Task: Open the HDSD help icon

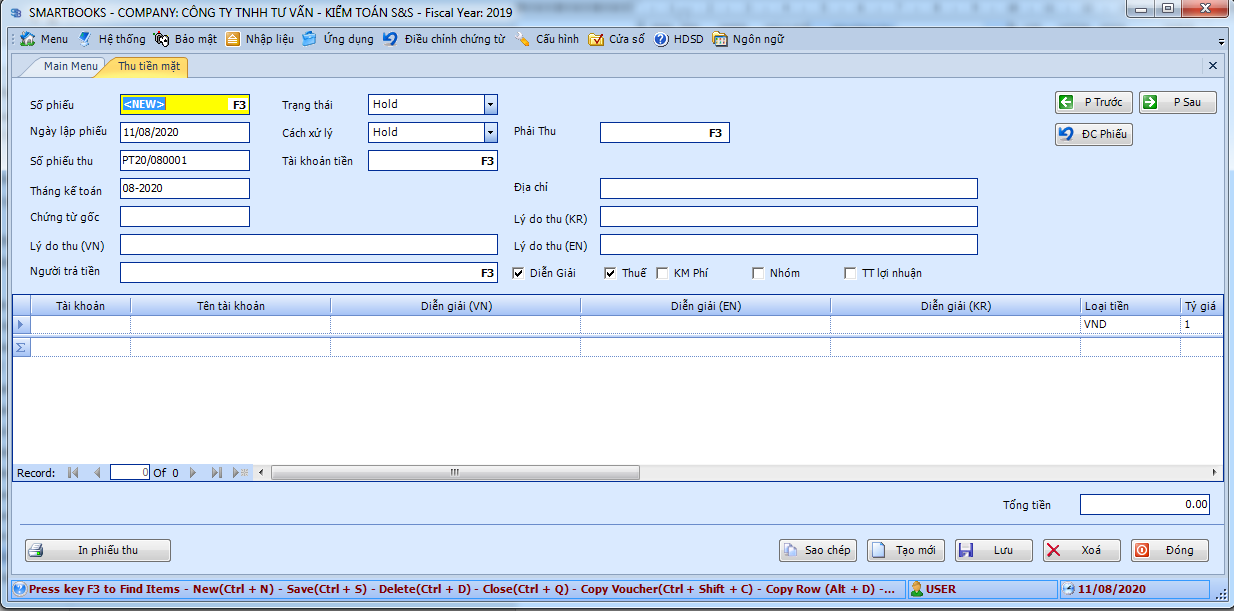Action: coord(661,39)
